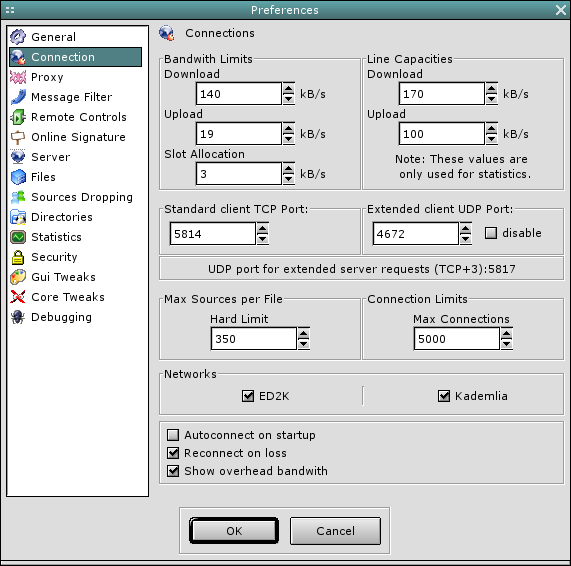Increase the Hard Limit sources arrow

303,334
